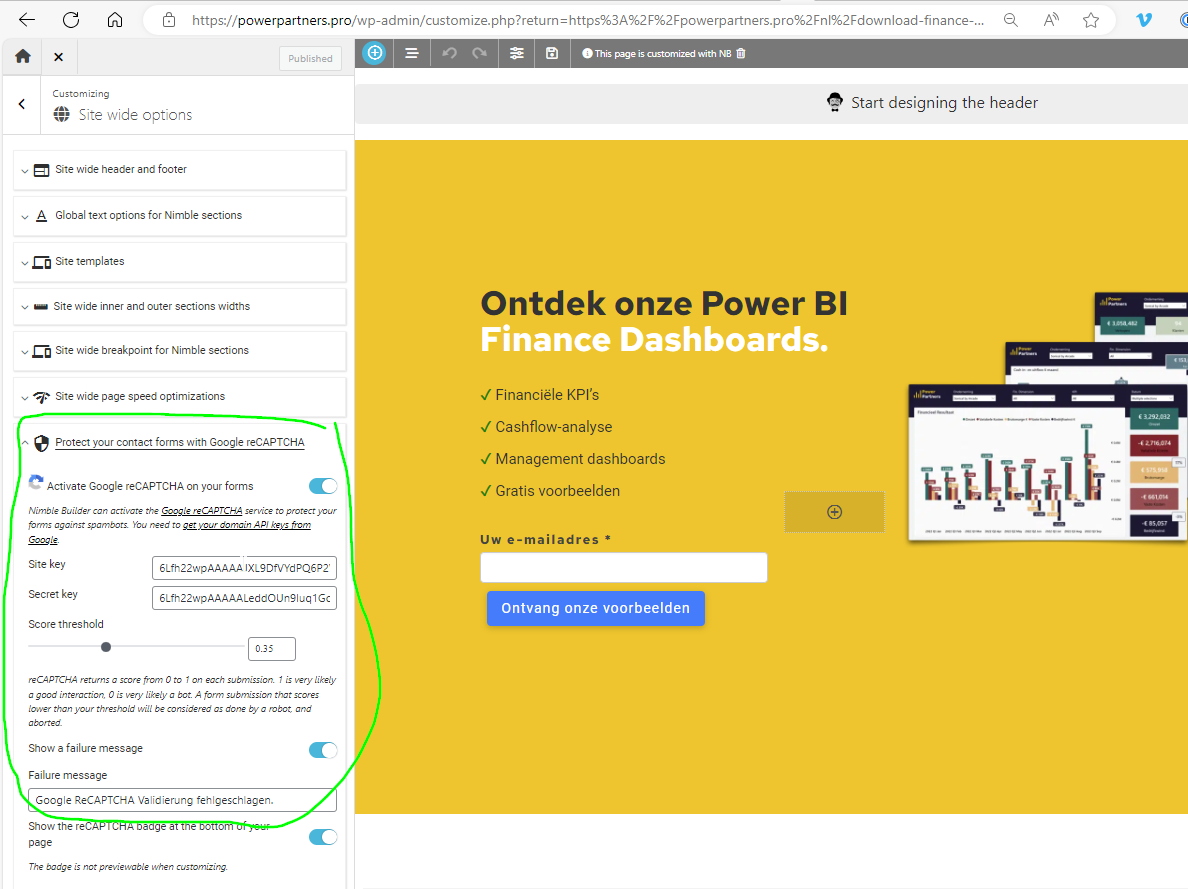Click the globe icon by Site wide options
Screen dimensions: 1188x889
[x=61, y=114]
